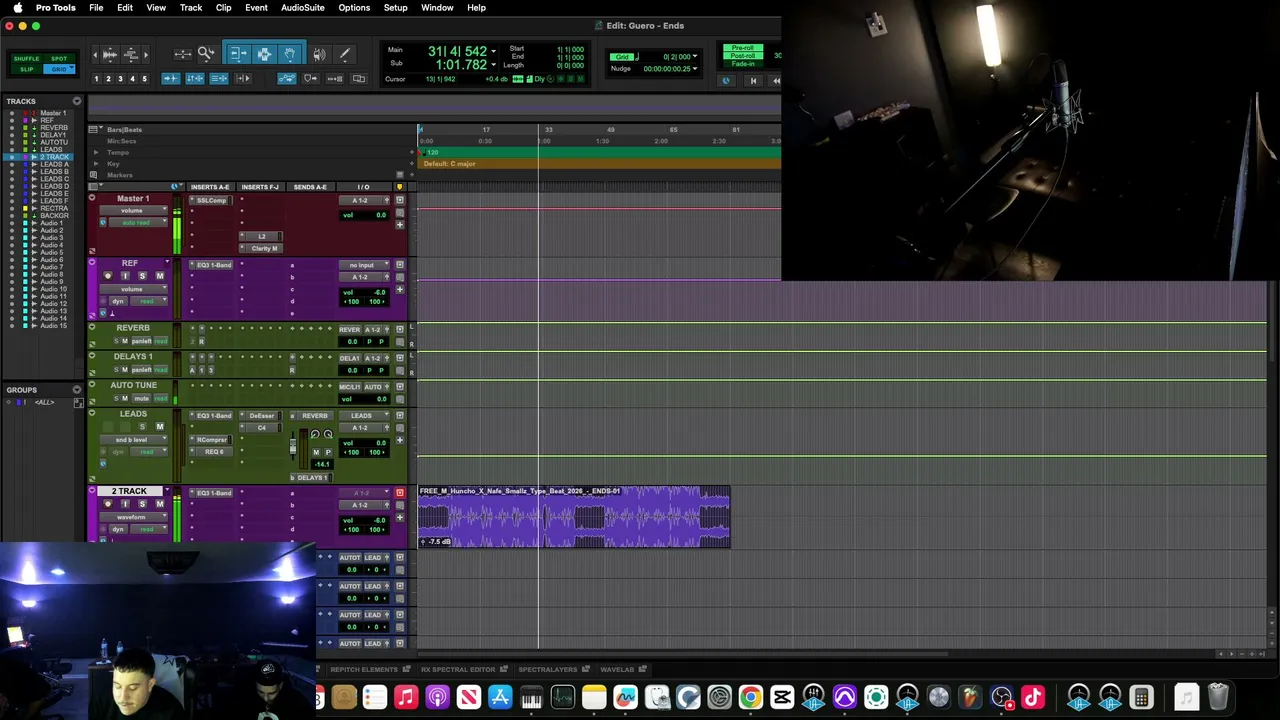Image resolution: width=1280 pixels, height=720 pixels.
Task: Open the Clip menu
Action: click(223, 8)
